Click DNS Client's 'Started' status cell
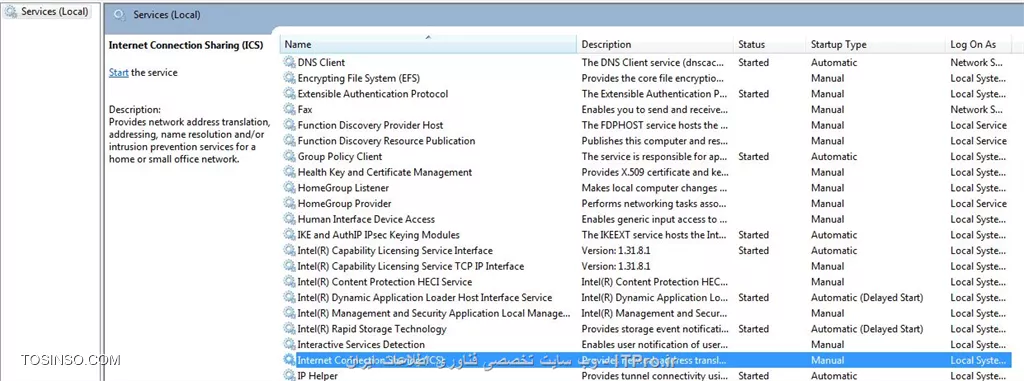The height and width of the screenshot is (381, 1024). [754, 63]
